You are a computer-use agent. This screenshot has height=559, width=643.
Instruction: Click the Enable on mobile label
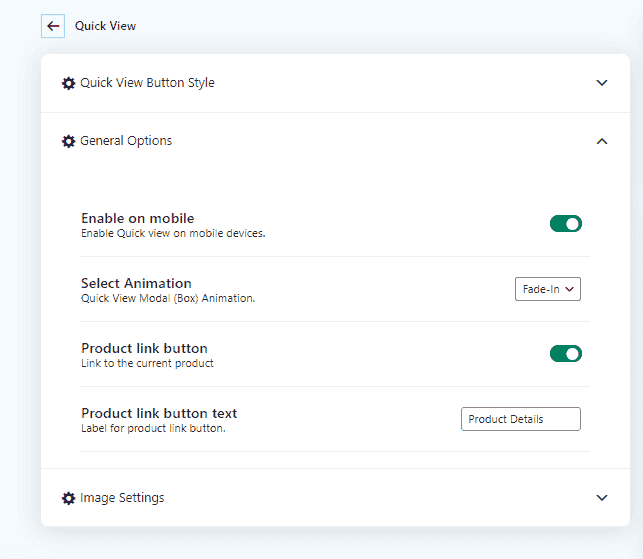click(137, 218)
